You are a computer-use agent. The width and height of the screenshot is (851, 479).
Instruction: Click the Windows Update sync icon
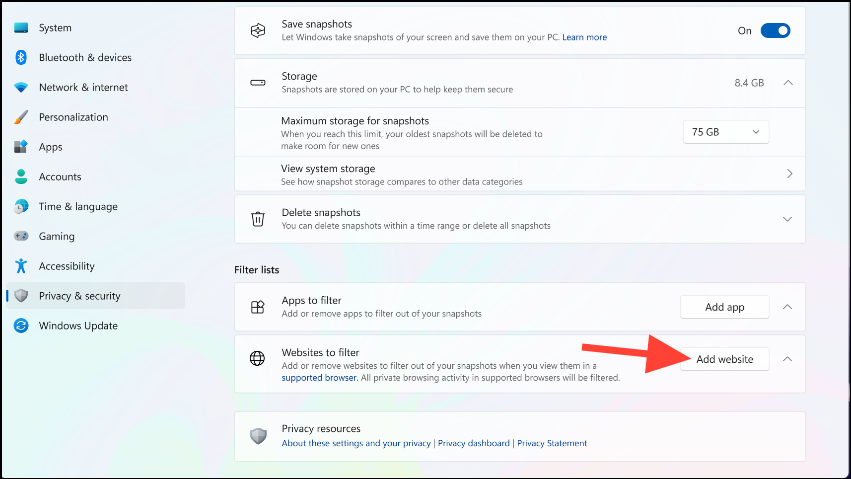(21, 326)
